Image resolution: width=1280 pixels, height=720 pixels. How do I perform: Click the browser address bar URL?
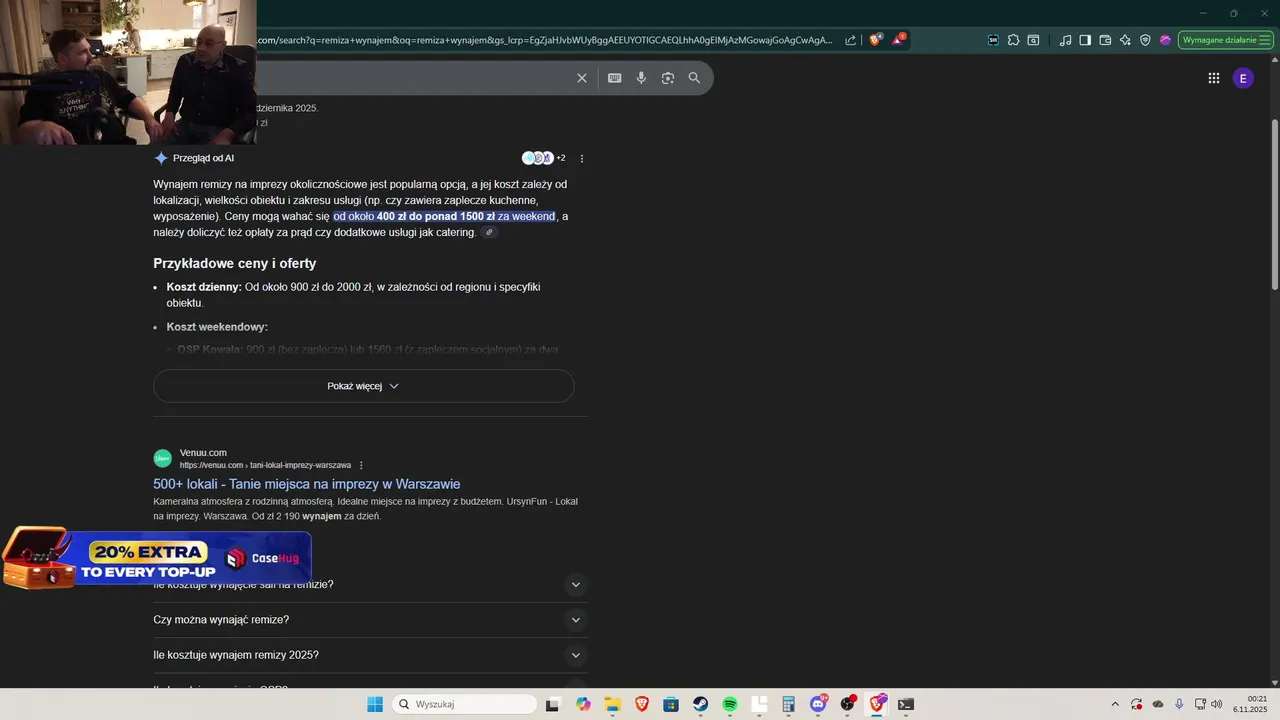click(x=545, y=40)
